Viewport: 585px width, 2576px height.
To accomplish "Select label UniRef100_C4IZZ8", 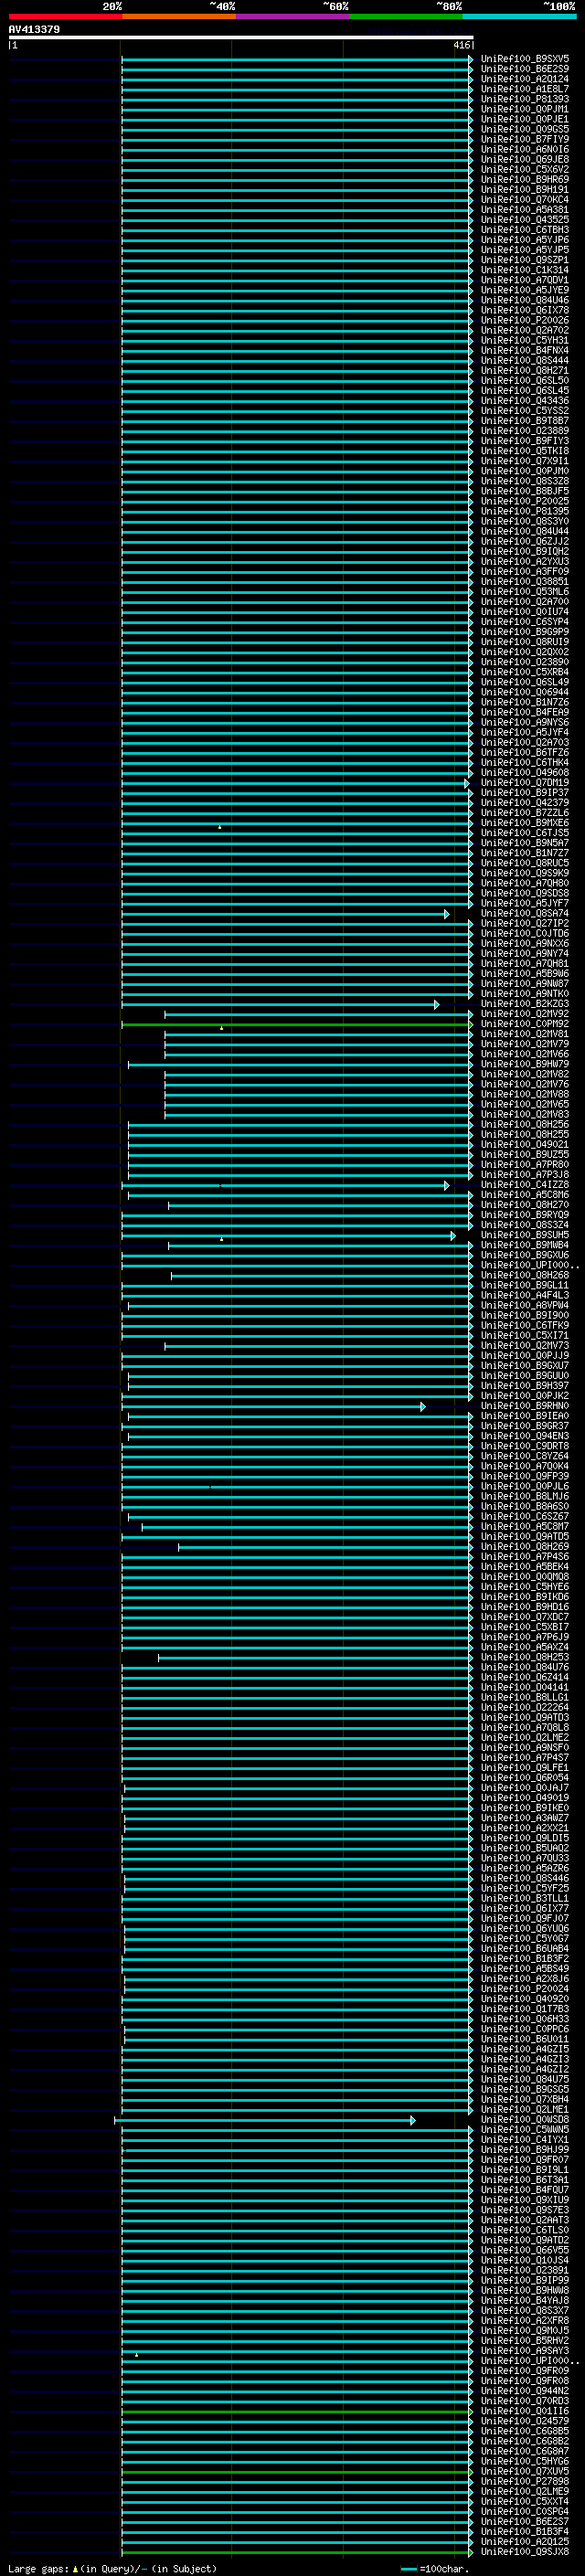I will click(x=524, y=1185).
